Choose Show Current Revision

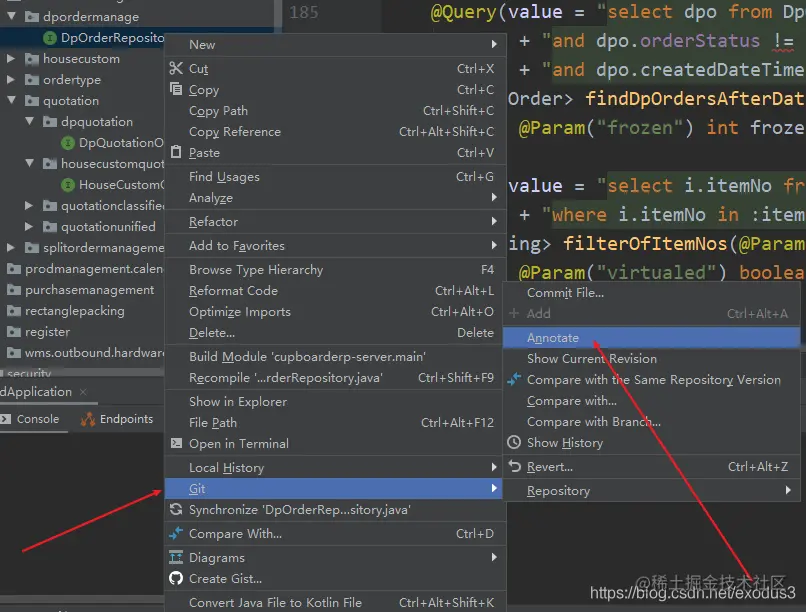(x=652, y=359)
